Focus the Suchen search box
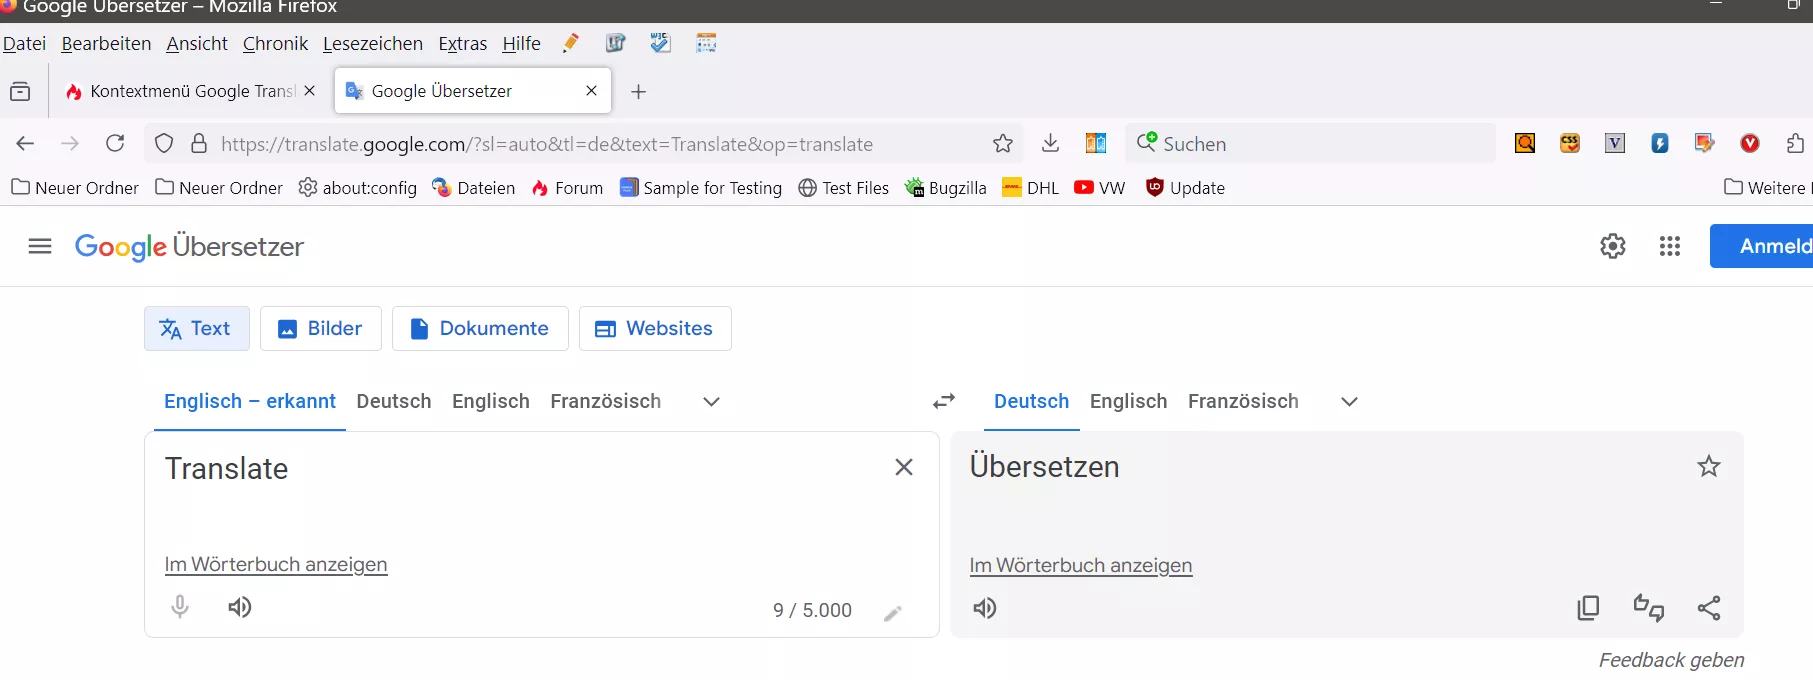The width and height of the screenshot is (1813, 680). click(x=1310, y=143)
